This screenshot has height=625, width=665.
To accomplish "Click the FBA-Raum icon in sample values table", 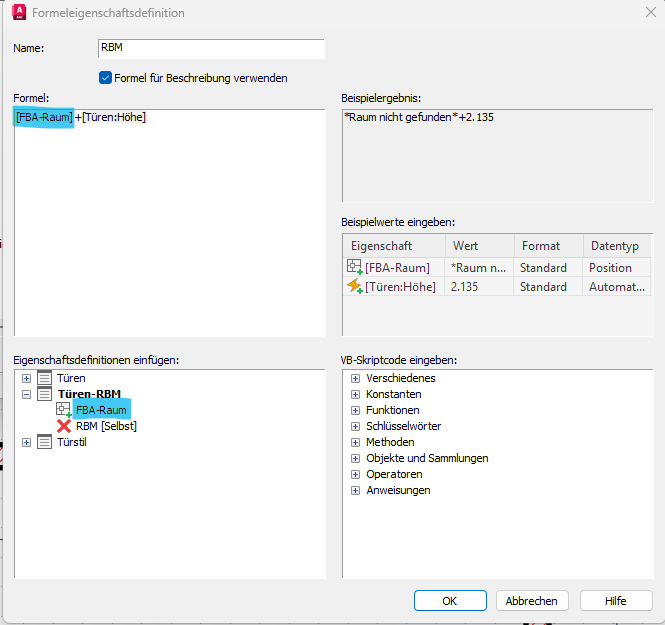I will point(354,267).
